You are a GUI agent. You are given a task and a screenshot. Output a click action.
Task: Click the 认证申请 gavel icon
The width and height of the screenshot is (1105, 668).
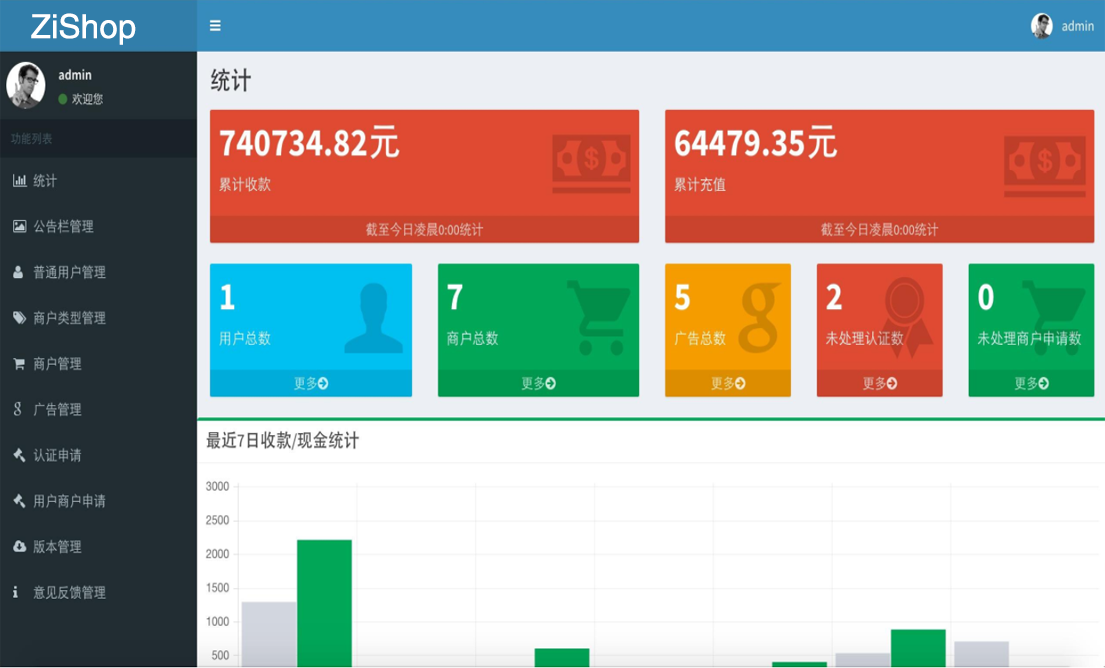[x=20, y=455]
